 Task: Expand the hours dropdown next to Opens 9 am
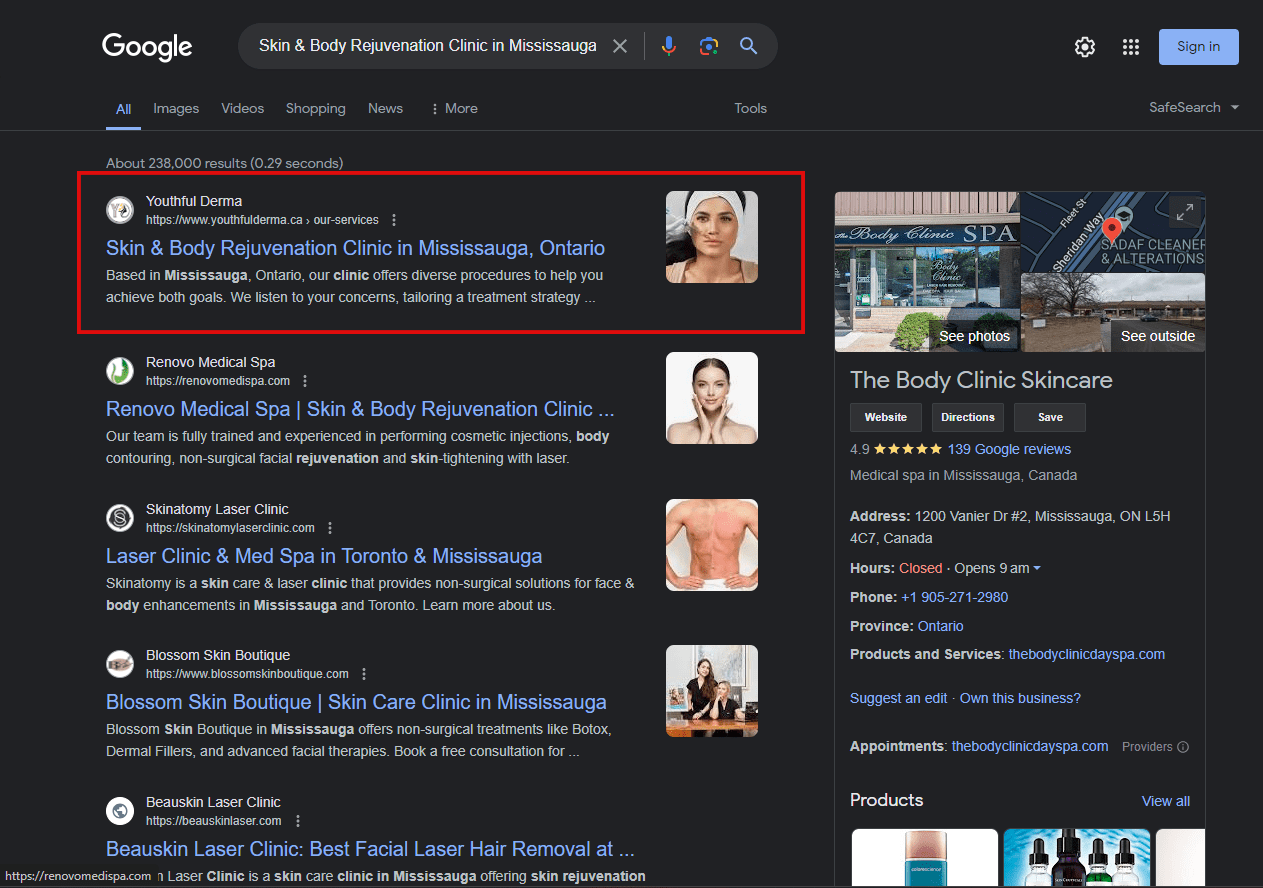[x=1037, y=568]
